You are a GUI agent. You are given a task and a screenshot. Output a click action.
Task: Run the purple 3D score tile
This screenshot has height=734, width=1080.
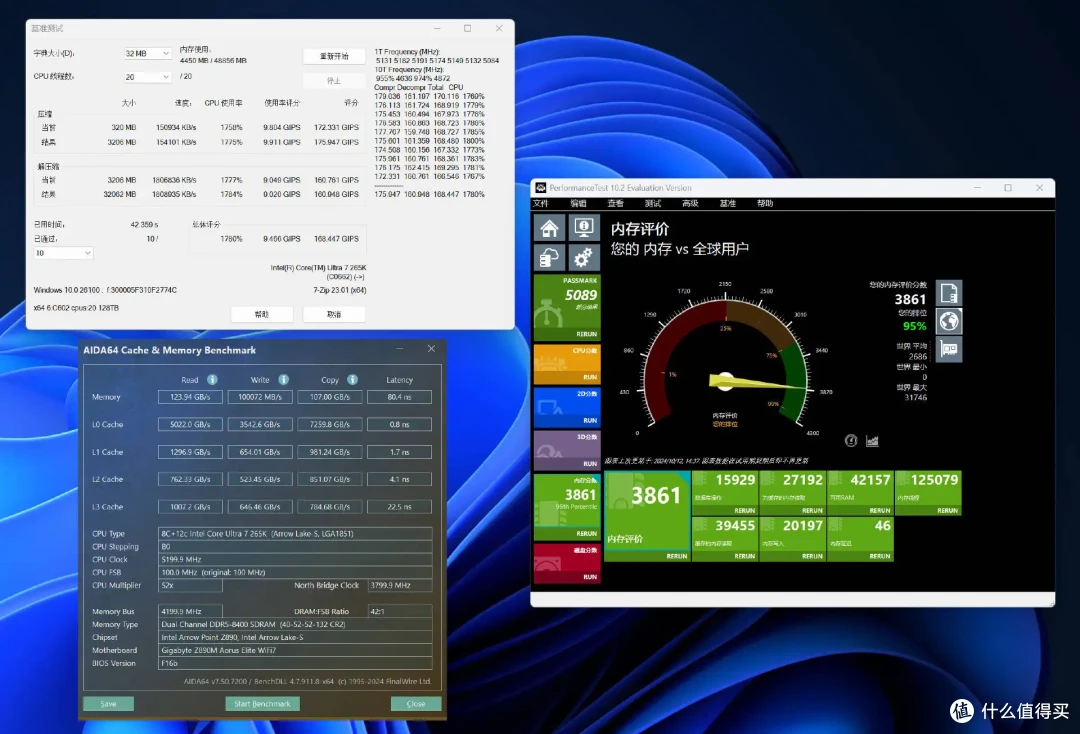coord(590,463)
